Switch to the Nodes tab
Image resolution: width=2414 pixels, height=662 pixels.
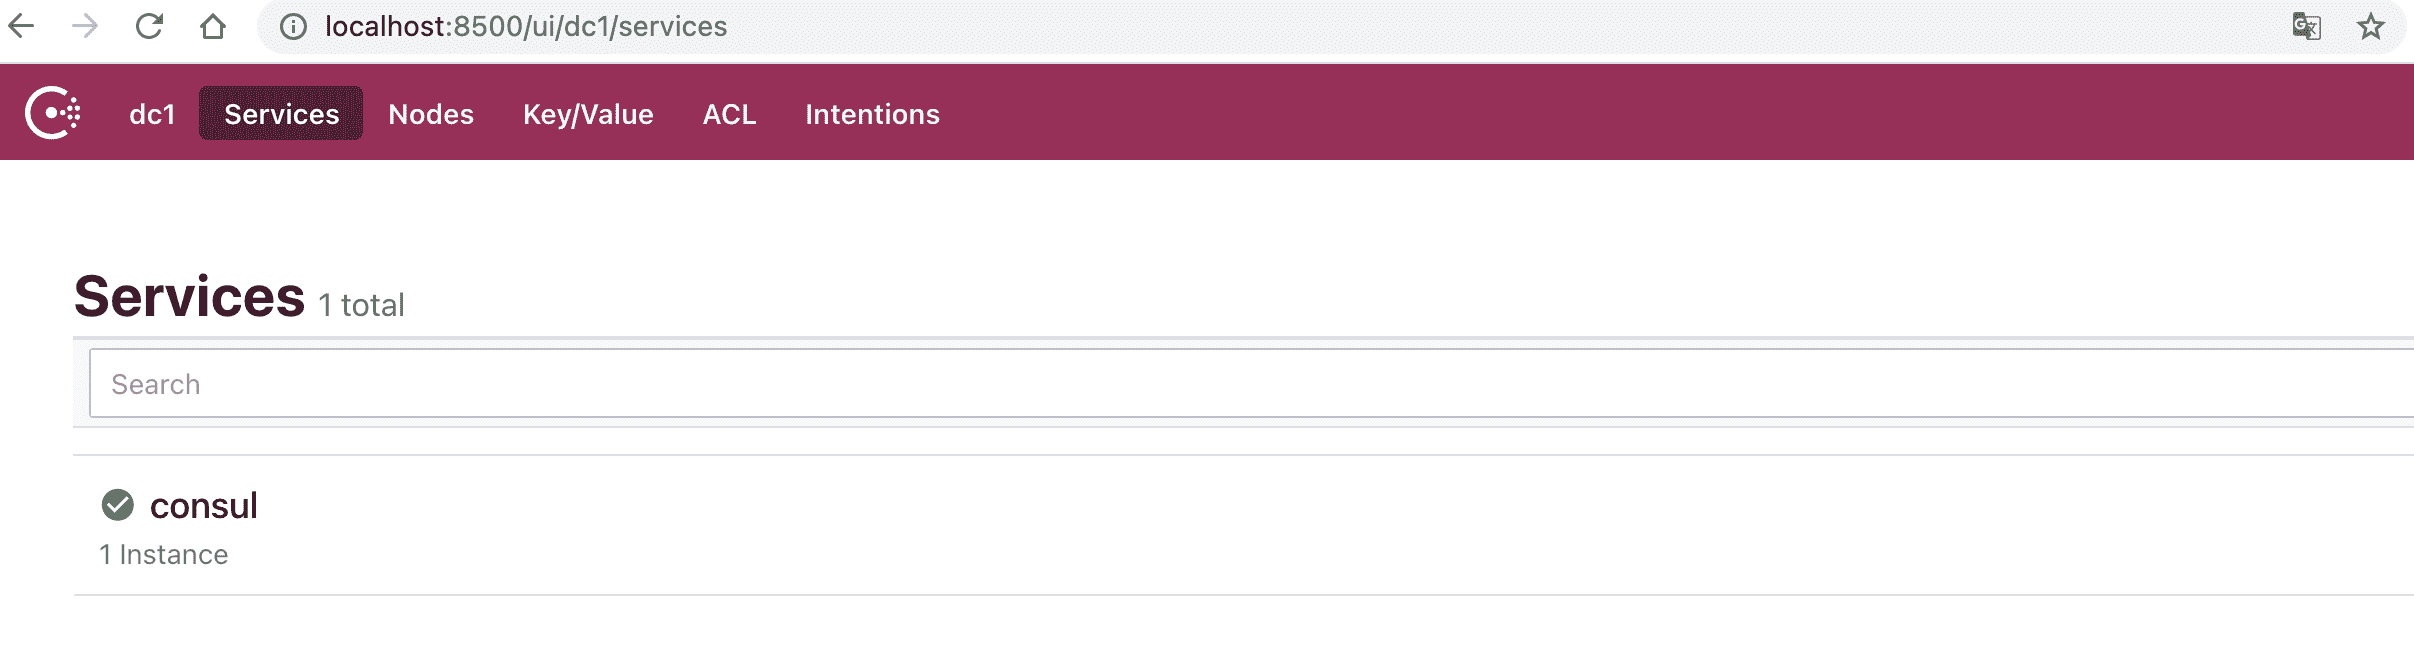(431, 114)
